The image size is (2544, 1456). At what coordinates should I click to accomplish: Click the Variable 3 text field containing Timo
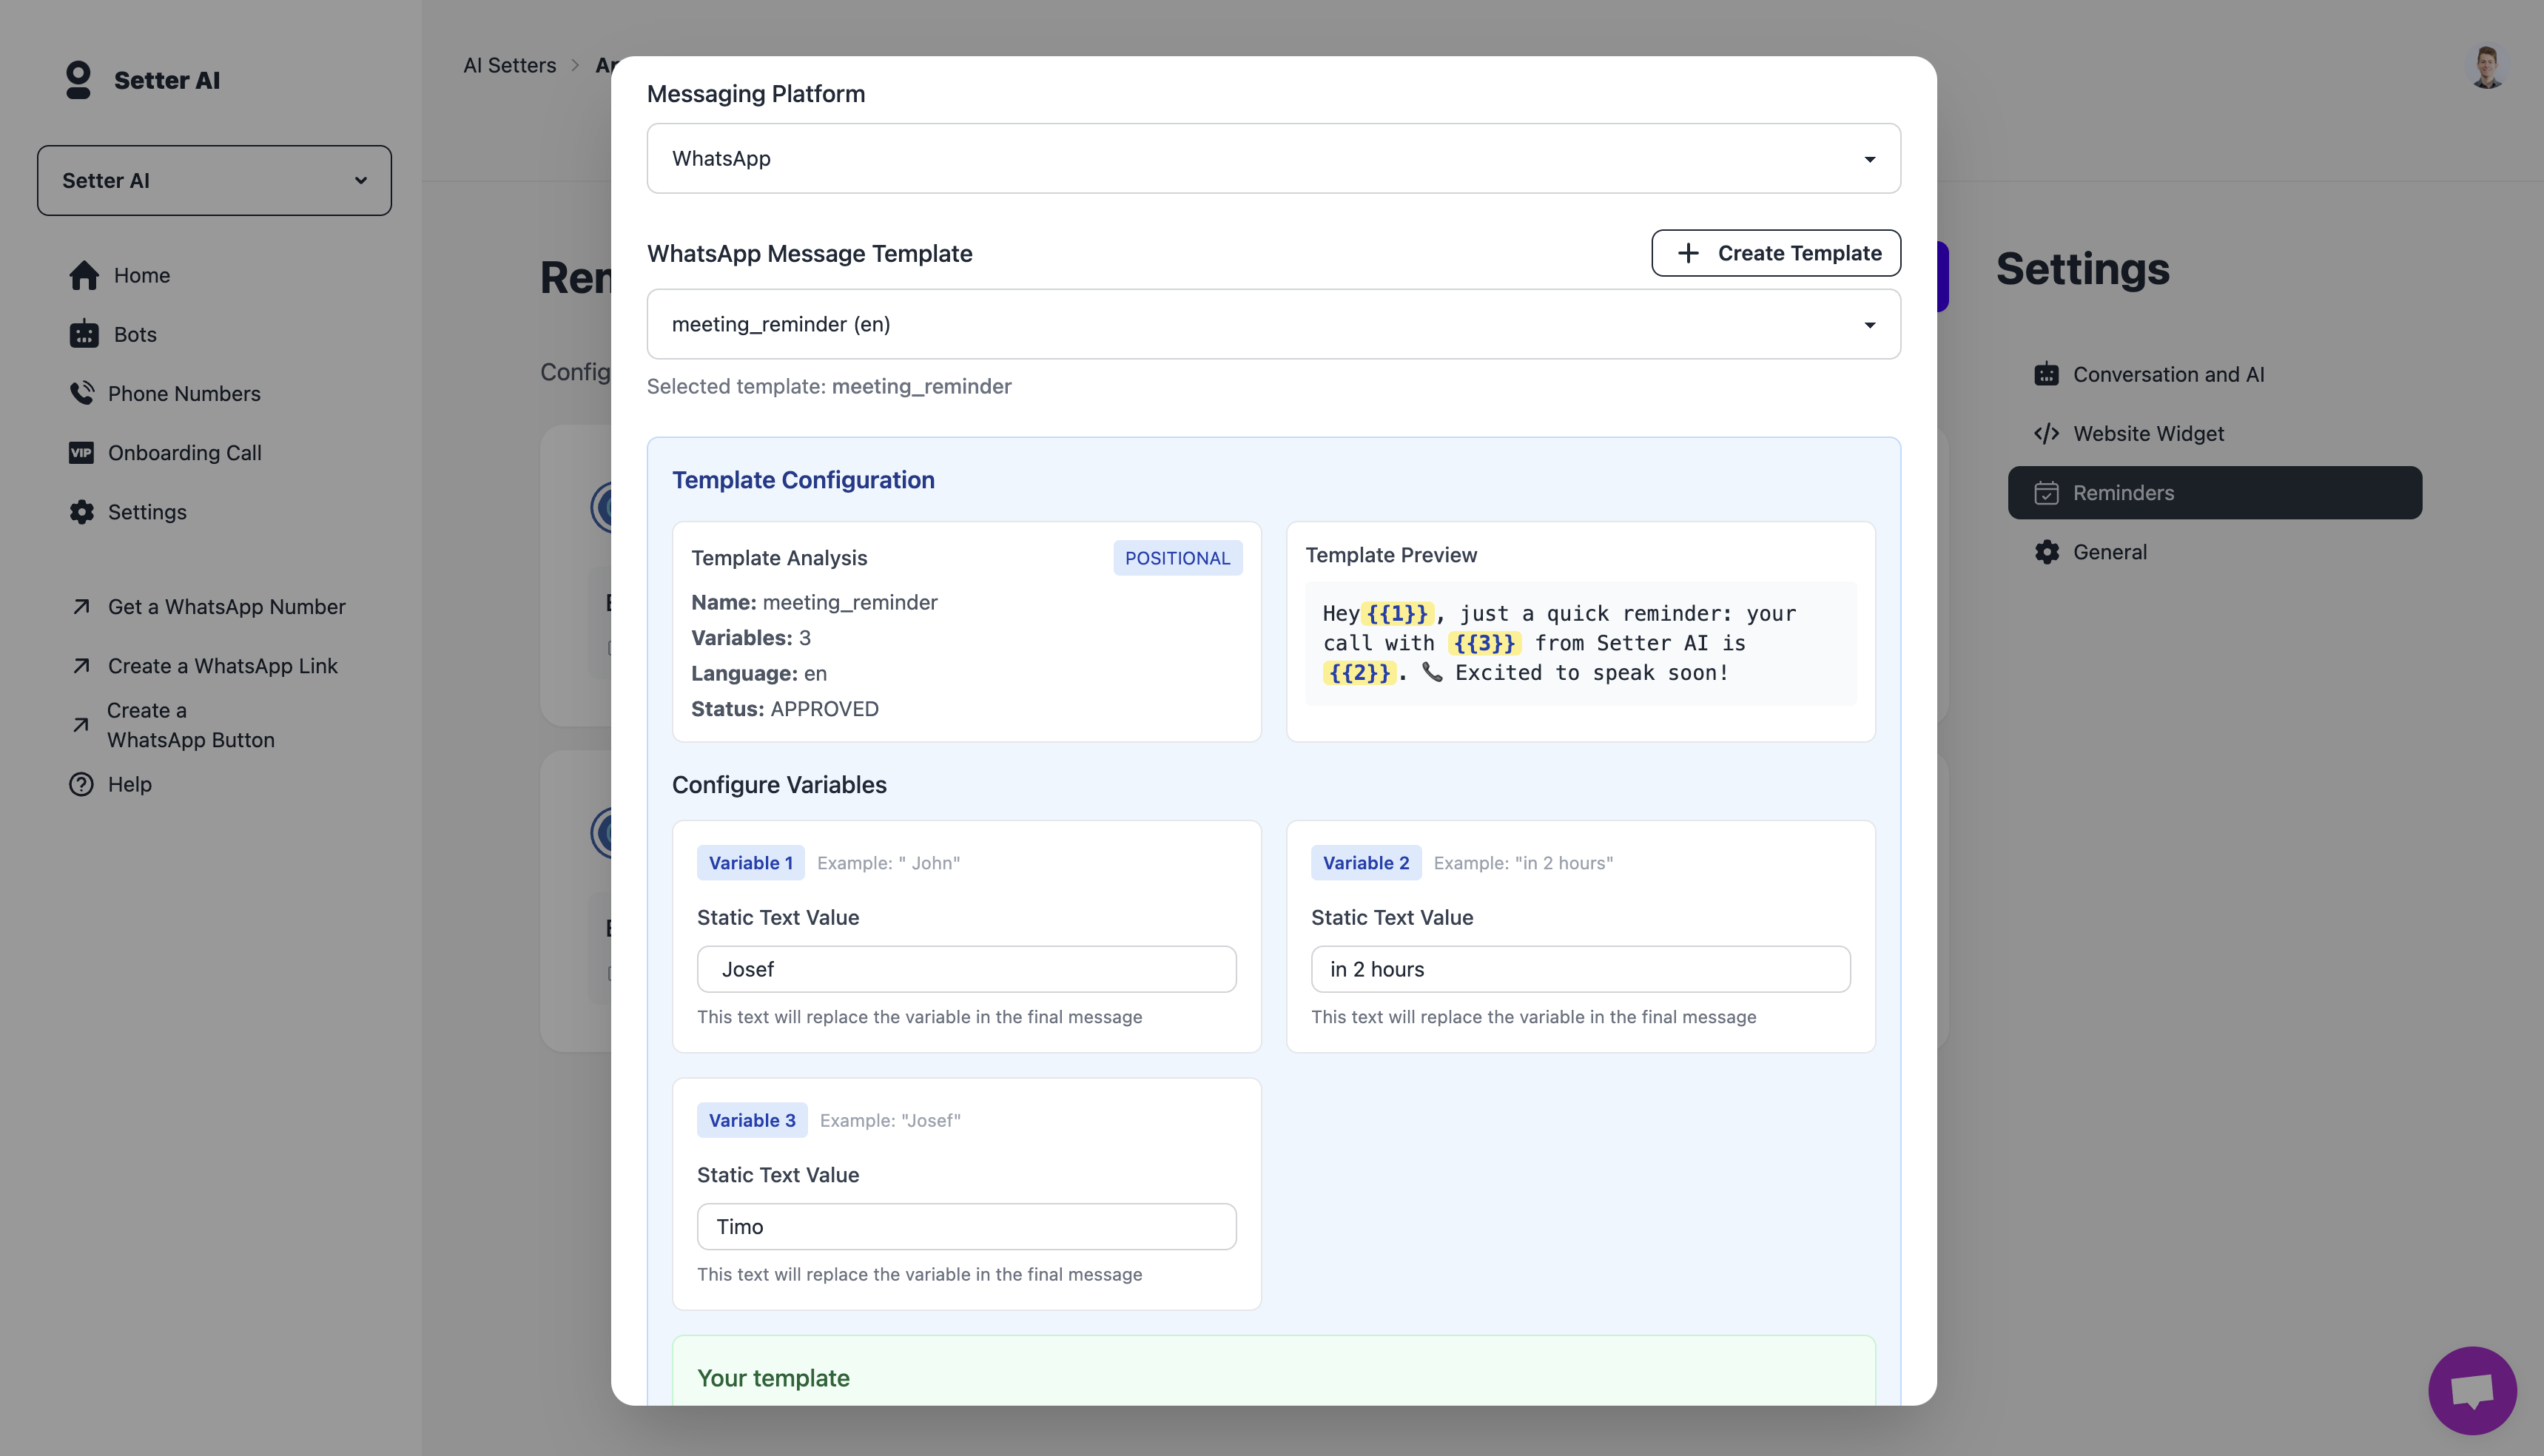click(966, 1226)
